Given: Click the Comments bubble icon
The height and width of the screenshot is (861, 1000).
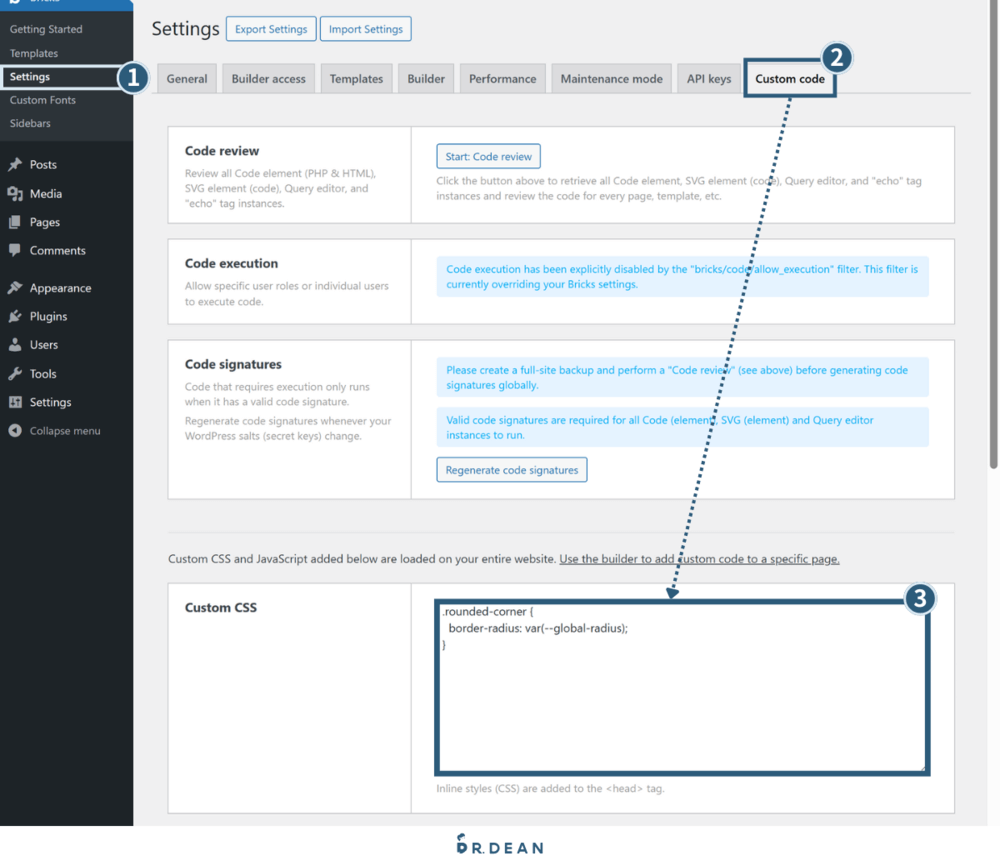Looking at the screenshot, I should point(15,251).
